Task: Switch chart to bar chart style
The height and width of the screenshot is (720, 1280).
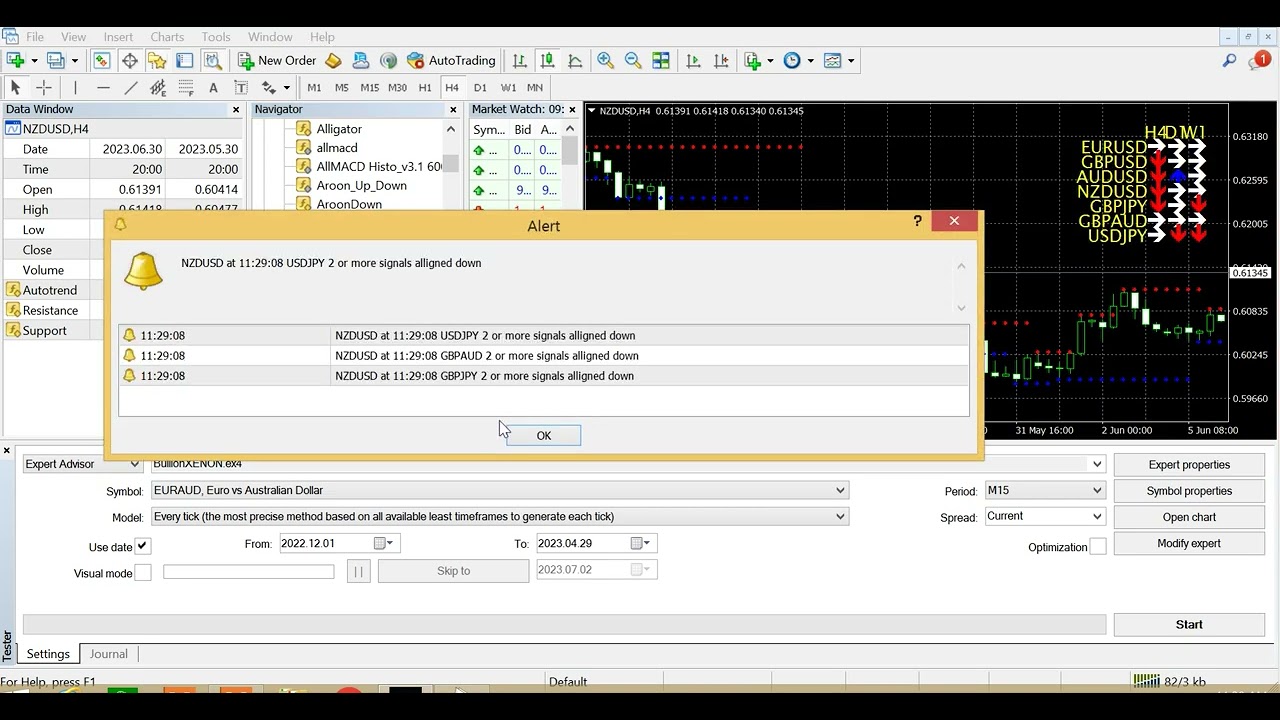Action: pyautogui.click(x=520, y=61)
